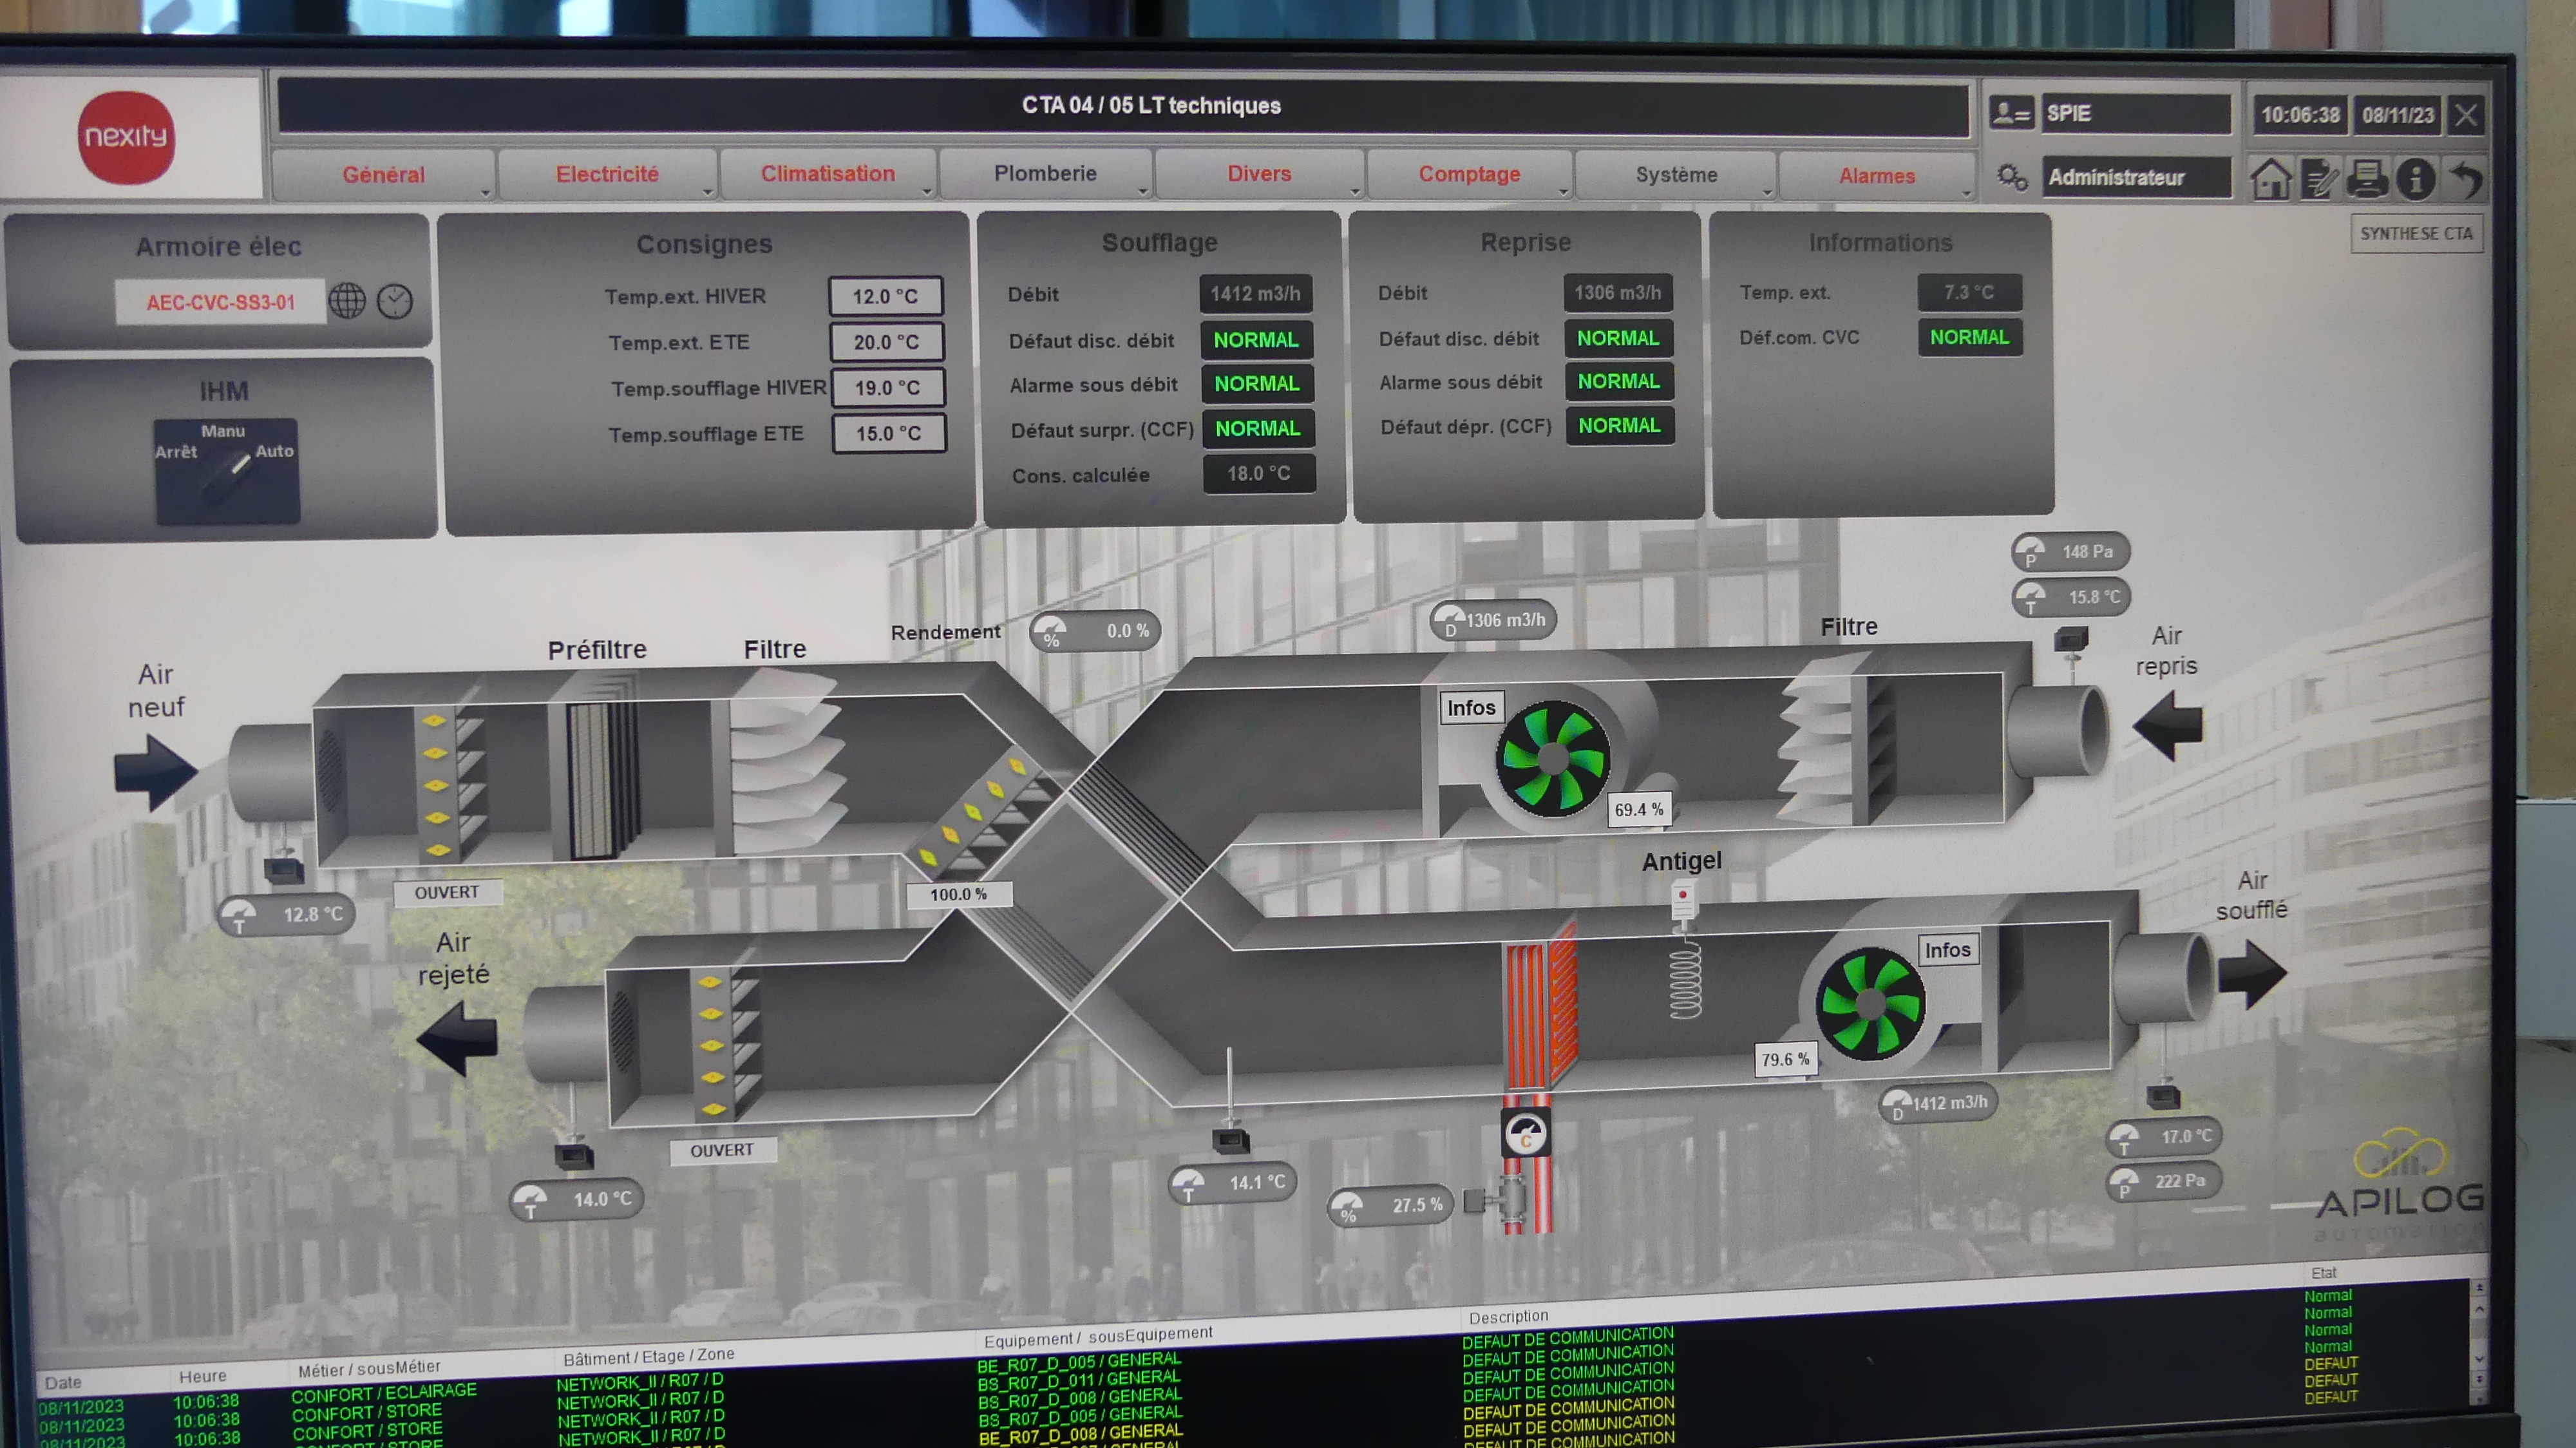Toggle the air rejeté damper OUVERT state
The height and width of the screenshot is (1448, 2576).
[721, 1150]
